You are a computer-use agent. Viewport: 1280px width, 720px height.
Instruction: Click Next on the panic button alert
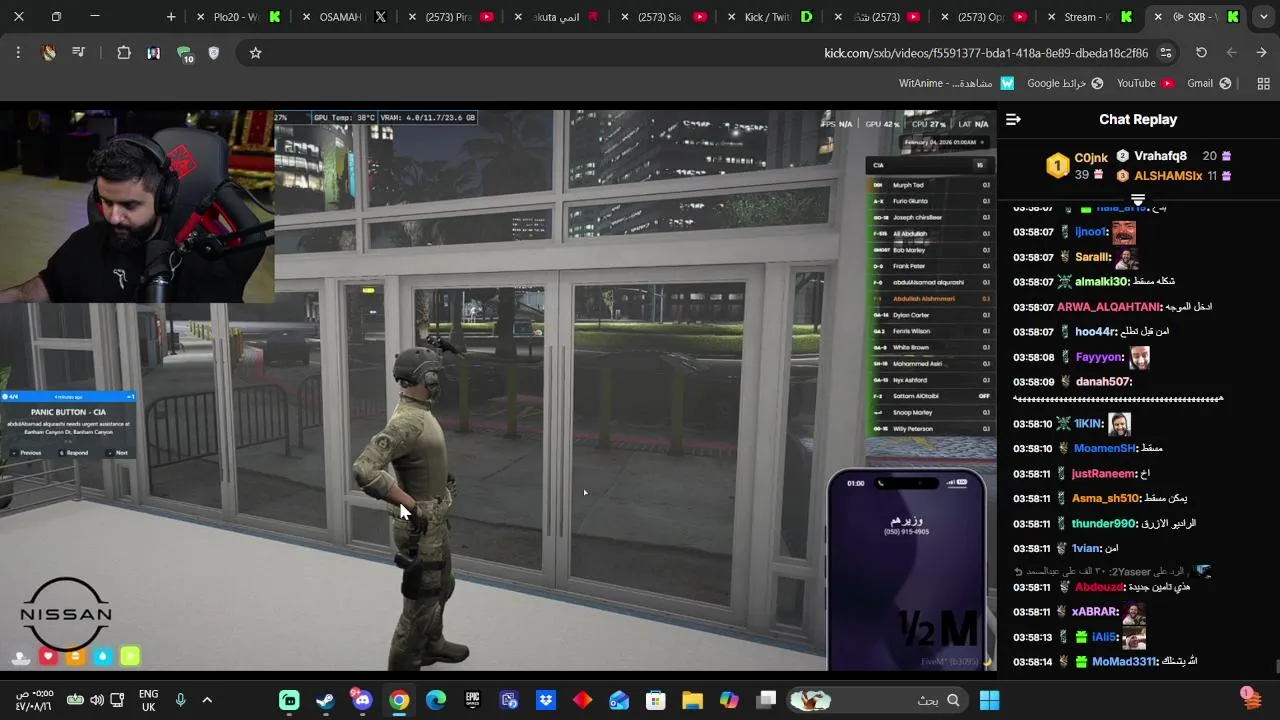point(118,453)
